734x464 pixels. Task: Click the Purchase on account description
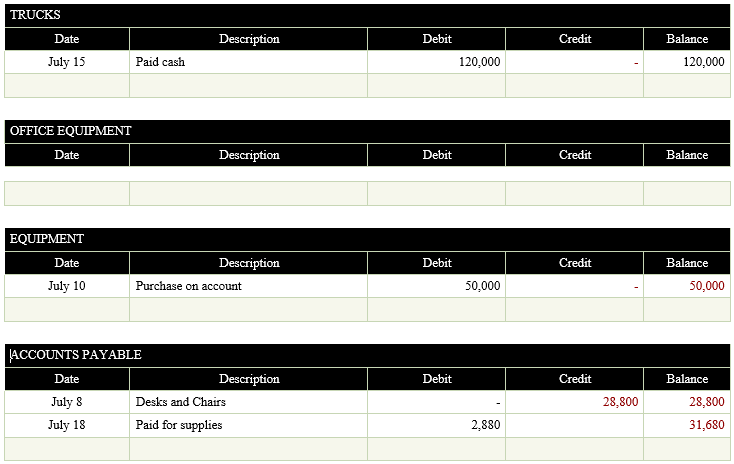point(188,286)
